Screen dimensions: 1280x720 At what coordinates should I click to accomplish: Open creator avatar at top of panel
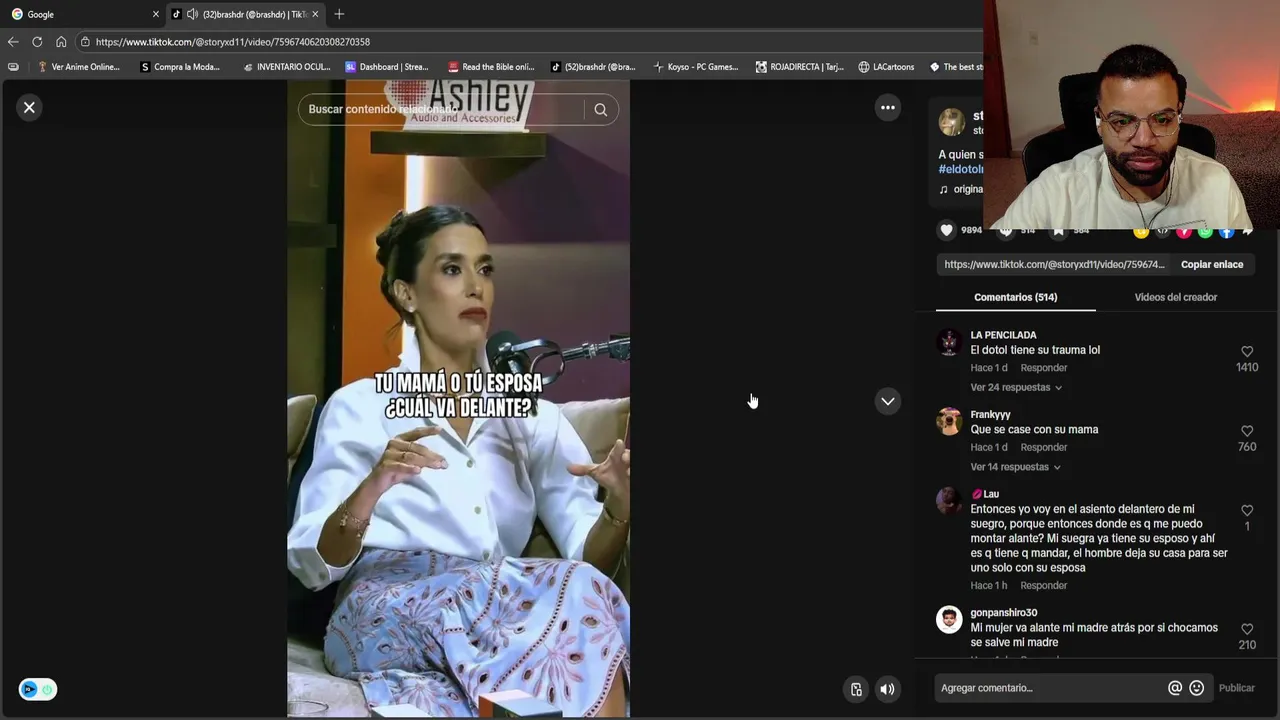tap(951, 122)
